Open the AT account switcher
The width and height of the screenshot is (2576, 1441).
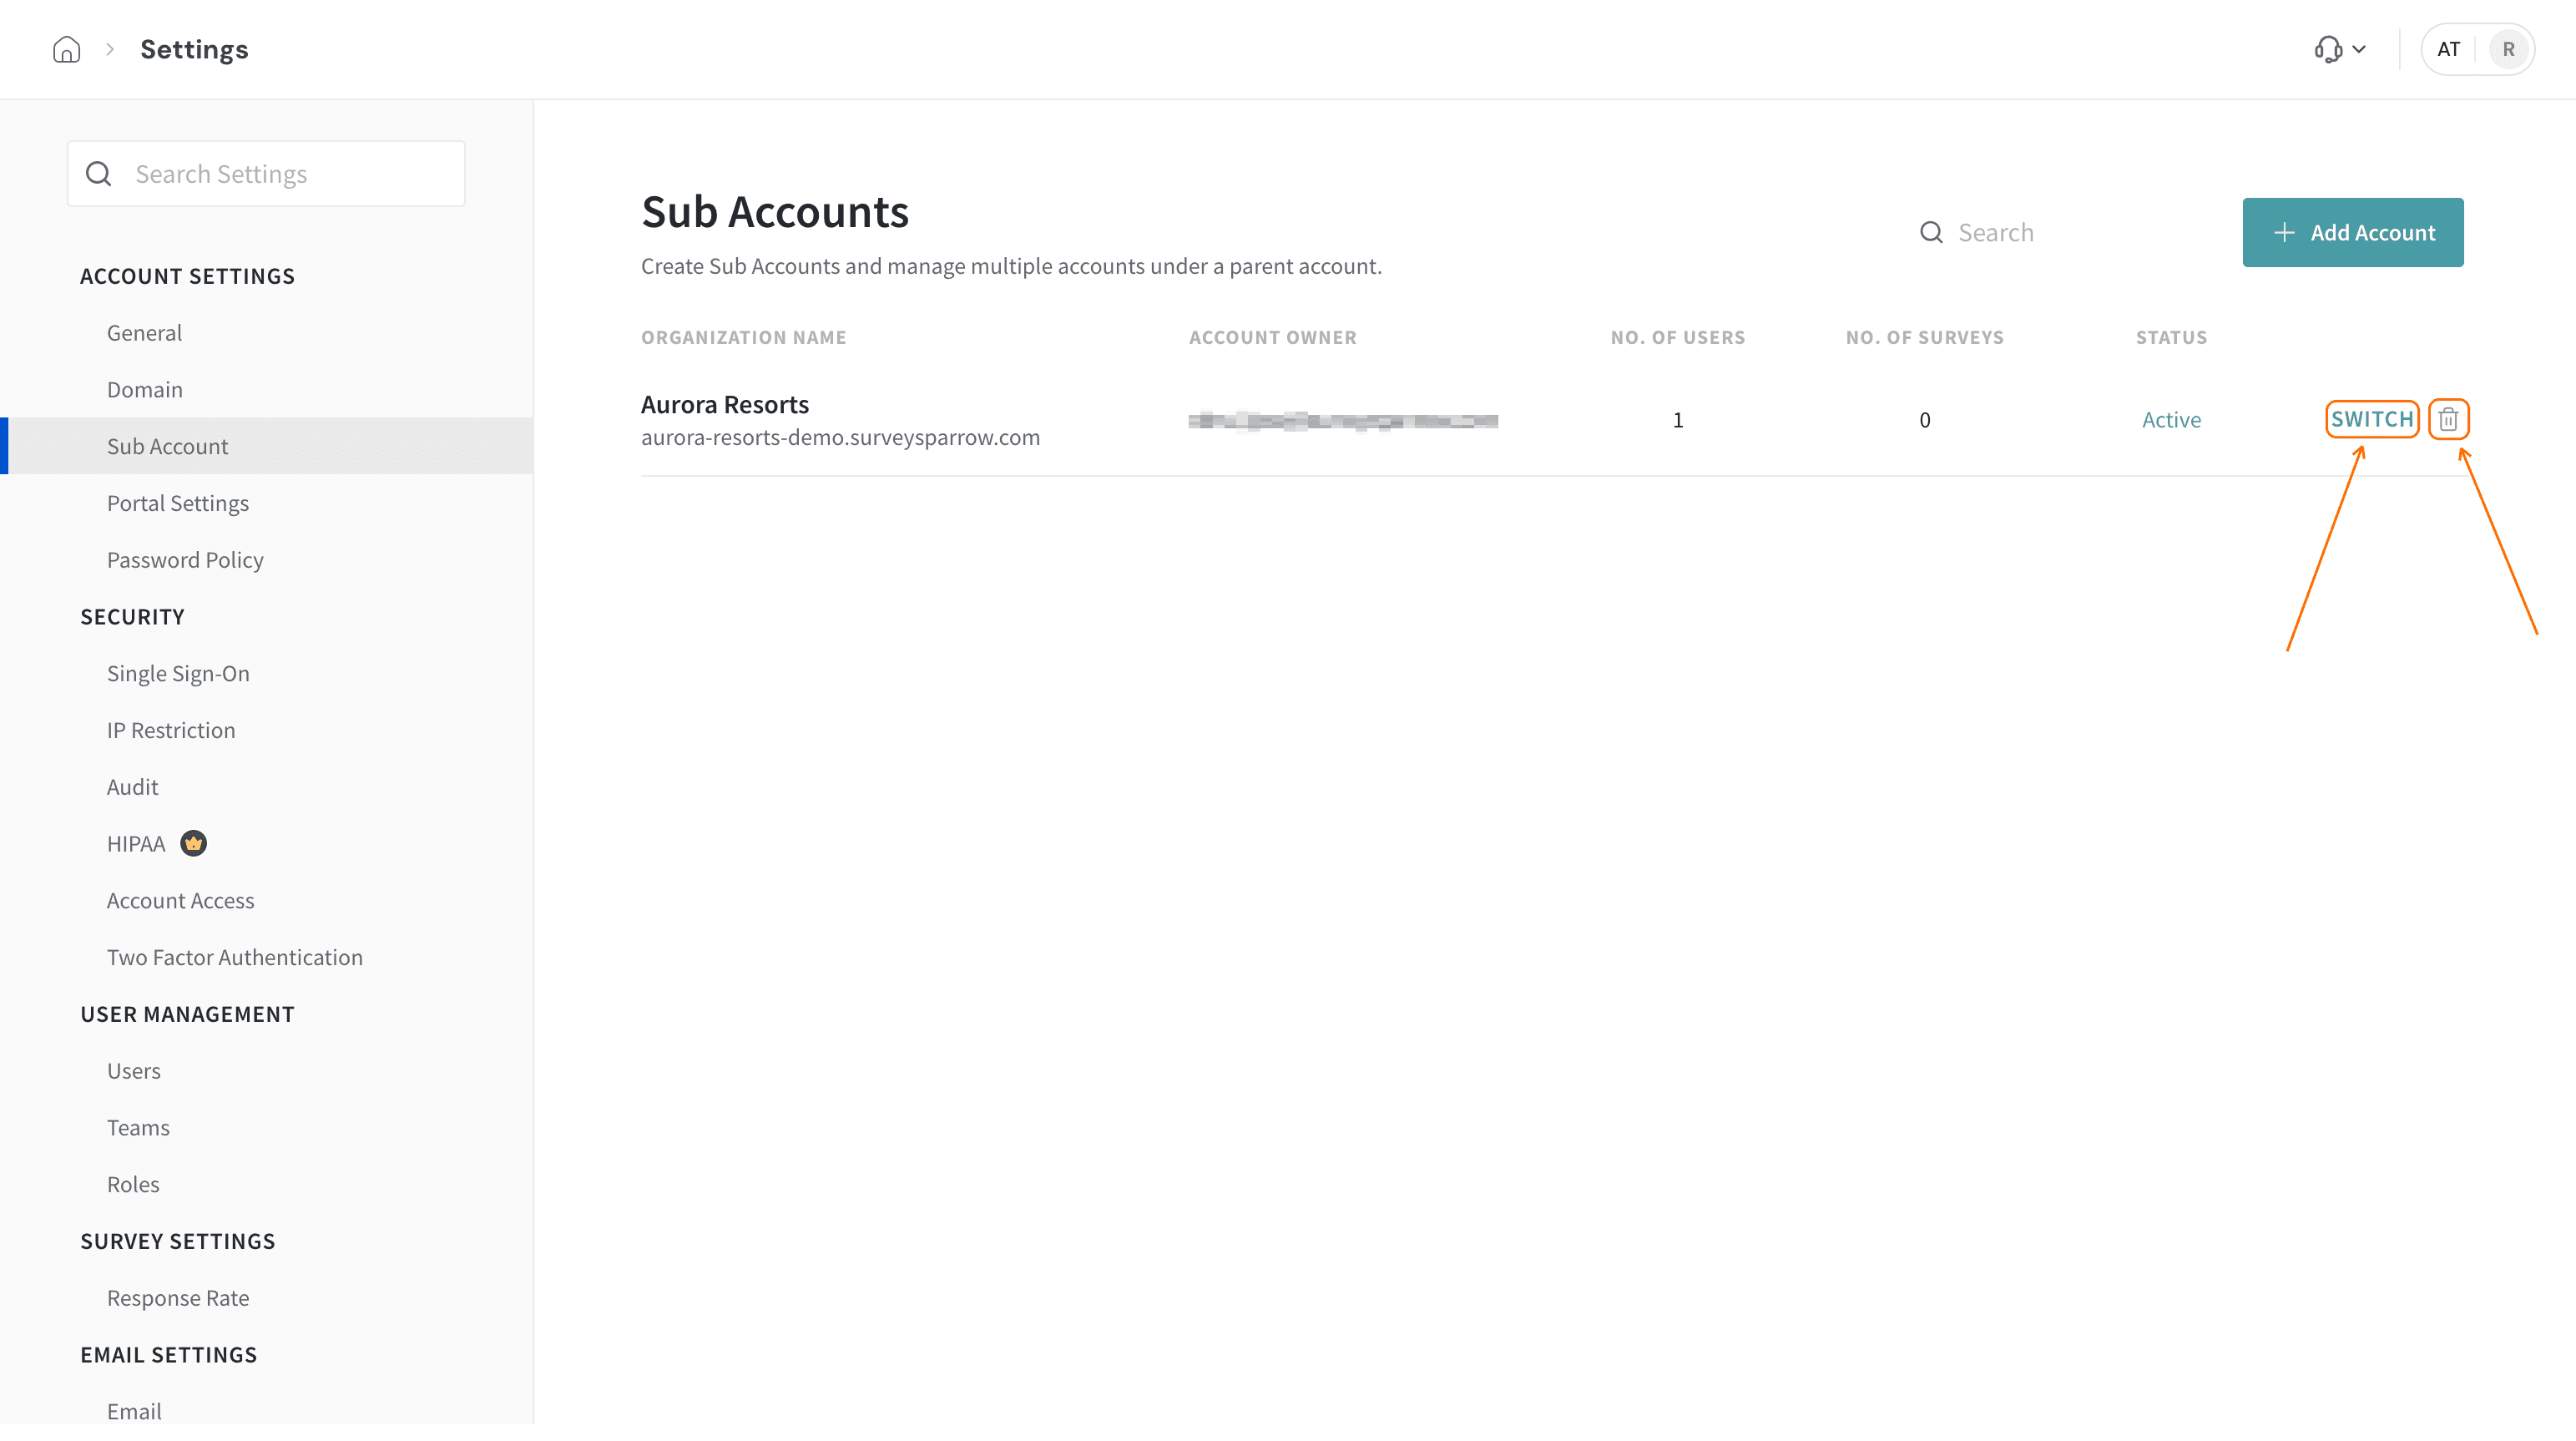coord(2448,49)
